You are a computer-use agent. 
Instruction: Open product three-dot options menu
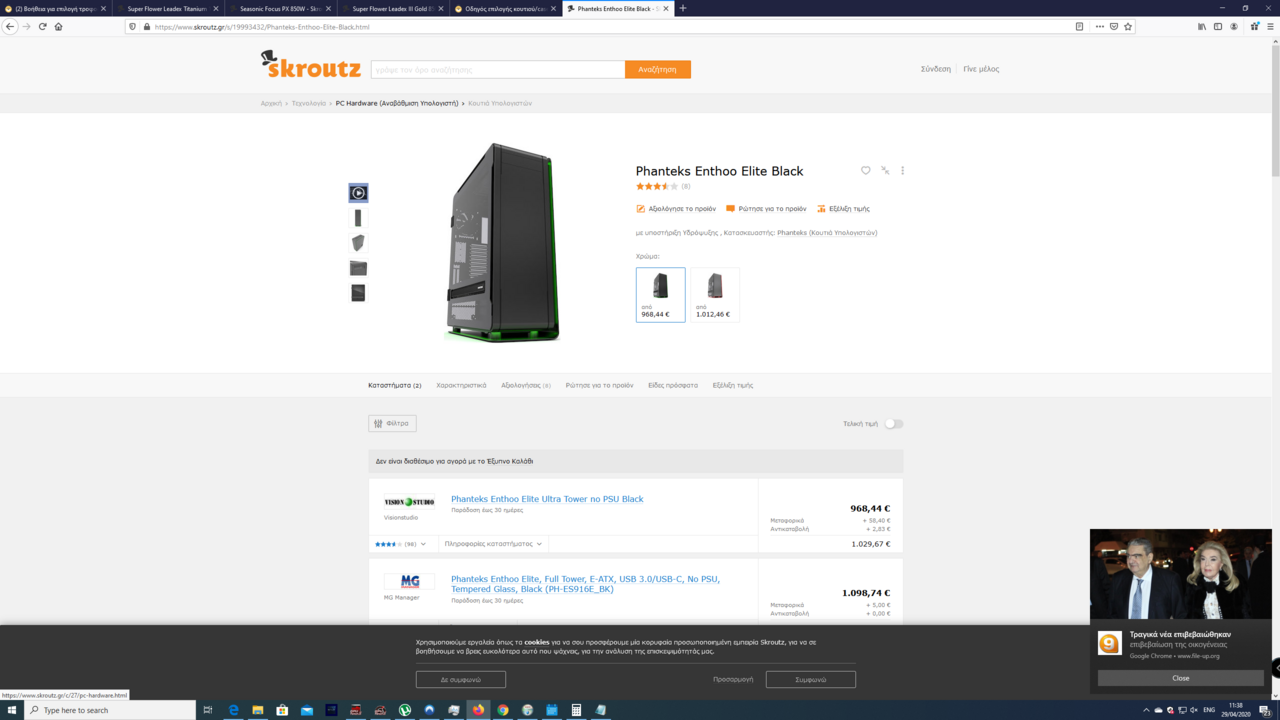tap(902, 171)
